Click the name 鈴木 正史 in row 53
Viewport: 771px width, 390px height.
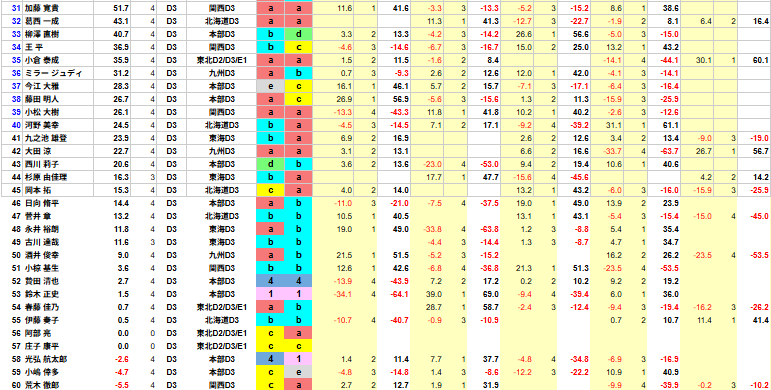pos(41,294)
